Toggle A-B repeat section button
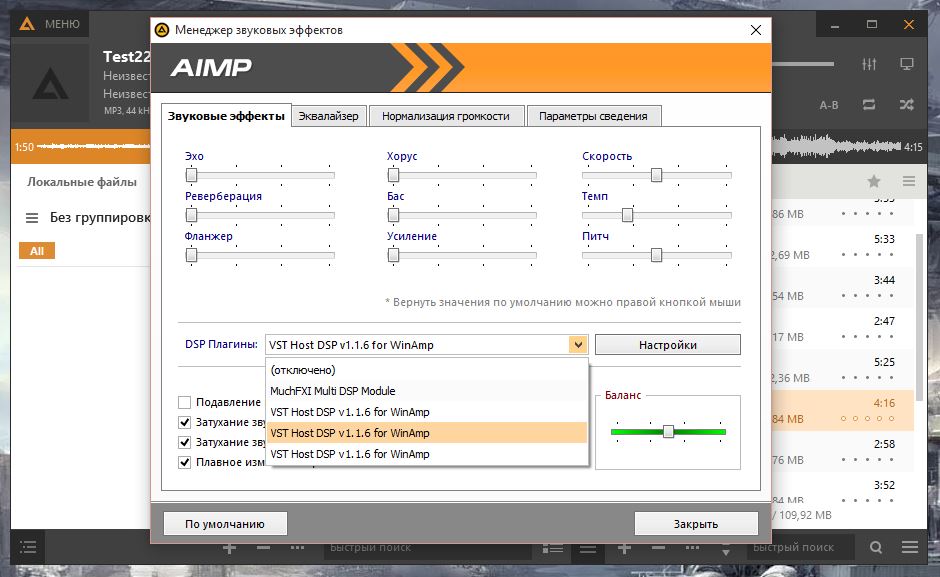The height and width of the screenshot is (577, 940). coord(828,105)
